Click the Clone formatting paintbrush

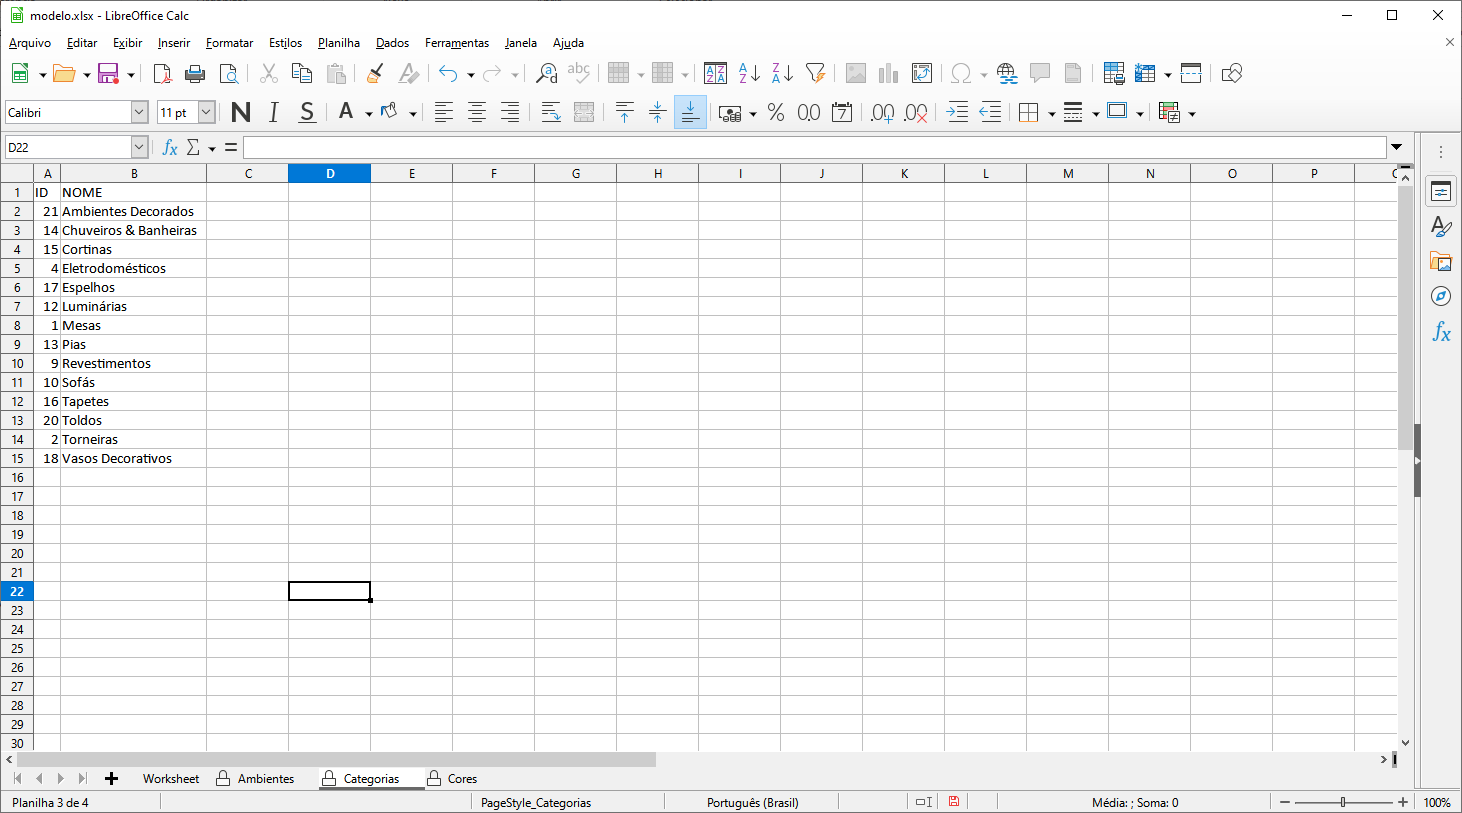pos(375,73)
